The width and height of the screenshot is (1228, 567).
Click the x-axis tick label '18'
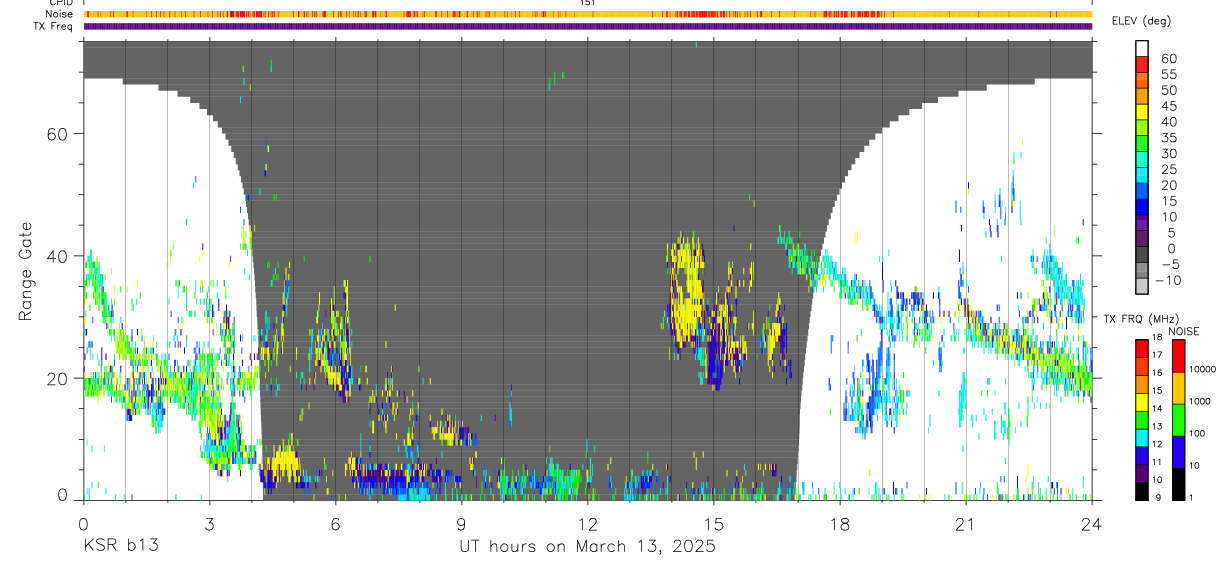tap(840, 524)
